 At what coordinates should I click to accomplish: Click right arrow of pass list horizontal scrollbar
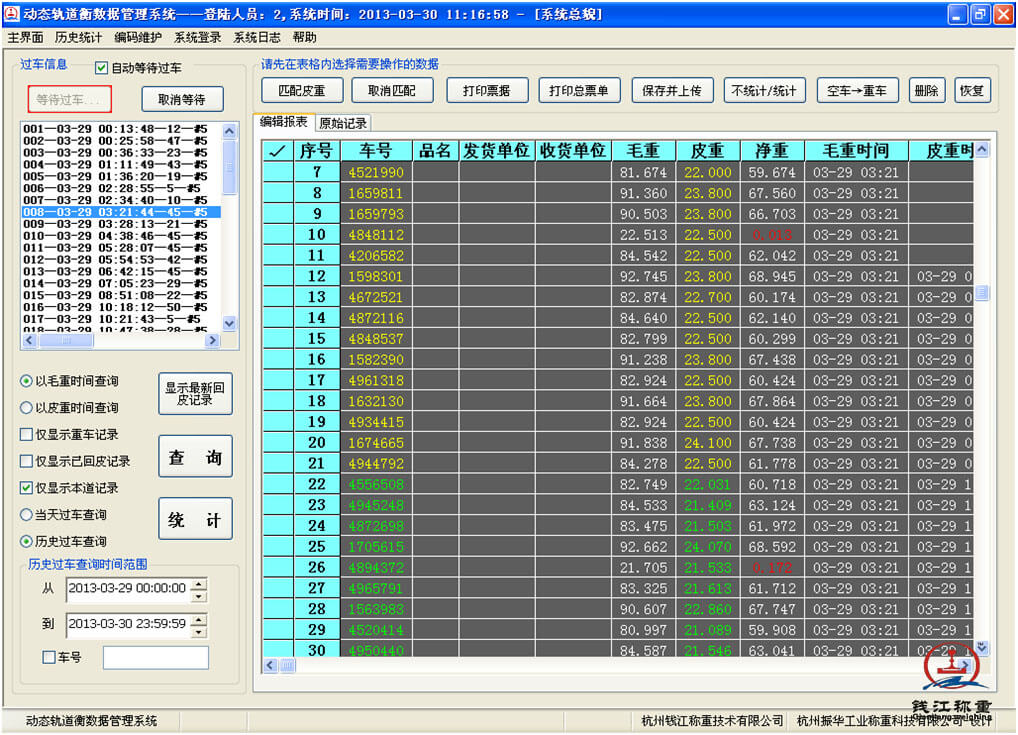click(212, 340)
